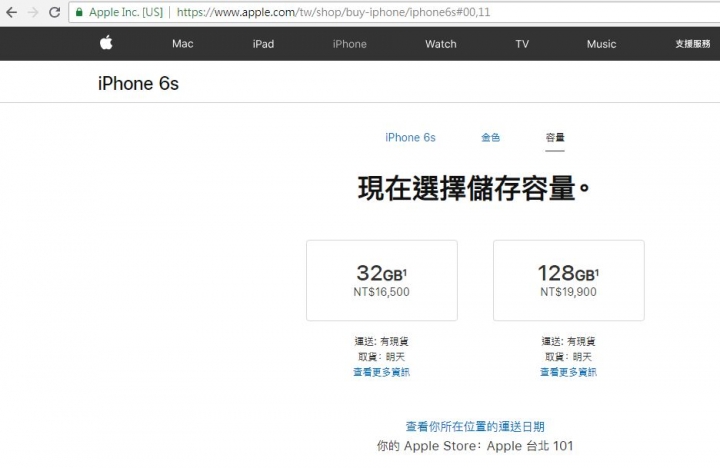Click the green secure padlock icon
Image resolution: width=720 pixels, height=468 pixels.
point(79,12)
